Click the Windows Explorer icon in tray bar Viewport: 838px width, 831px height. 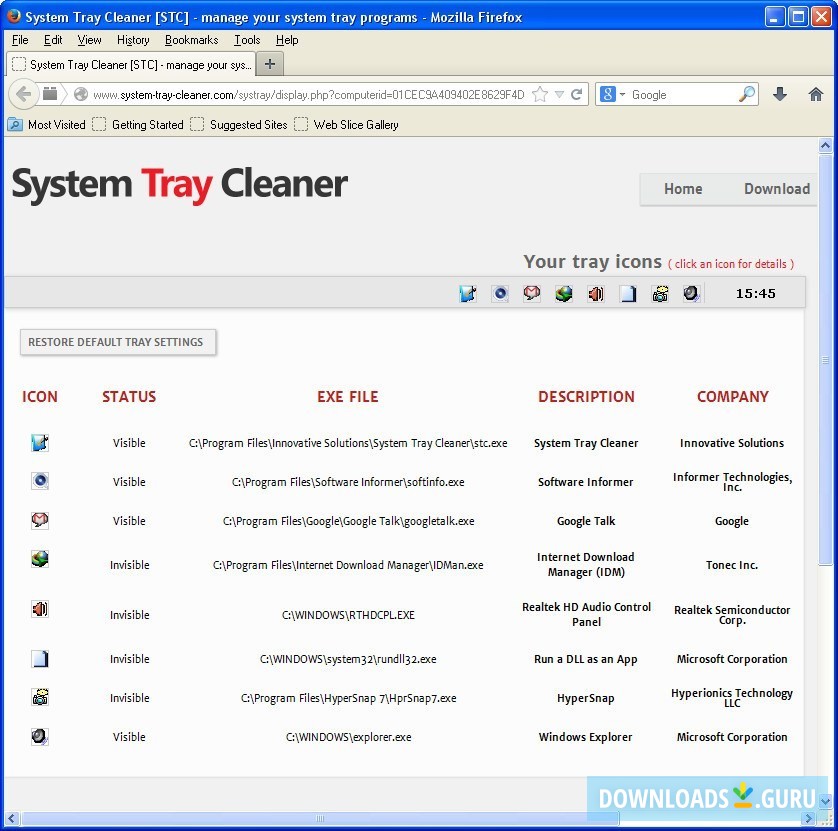point(692,293)
